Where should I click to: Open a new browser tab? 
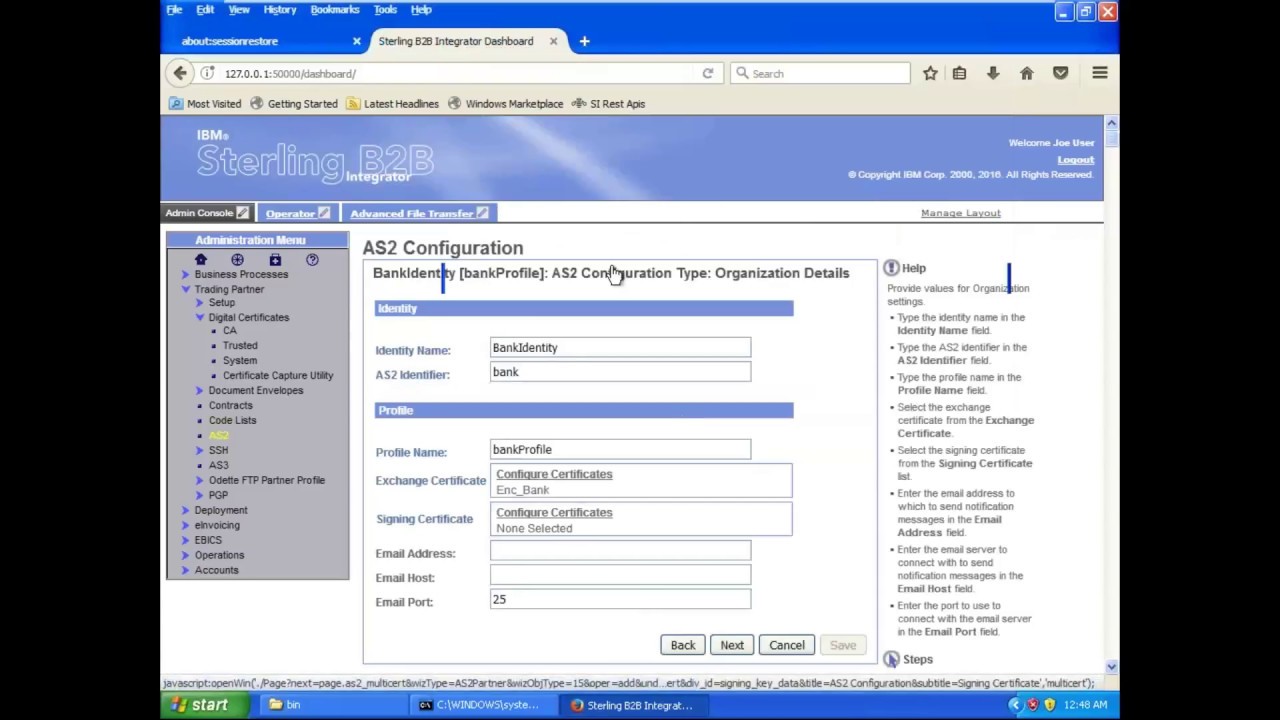584,41
